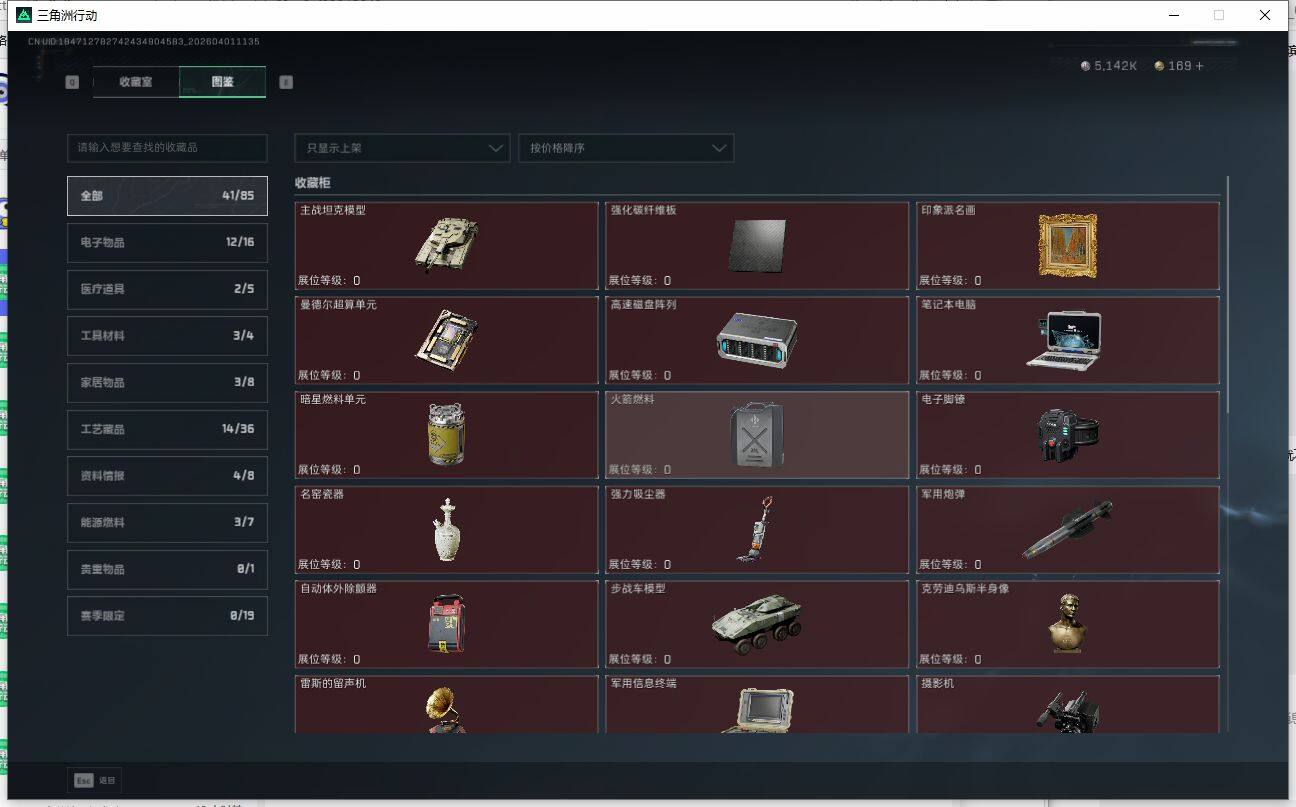The width and height of the screenshot is (1296, 807).
Task: Click the CN UID text at top left
Action: tap(144, 42)
